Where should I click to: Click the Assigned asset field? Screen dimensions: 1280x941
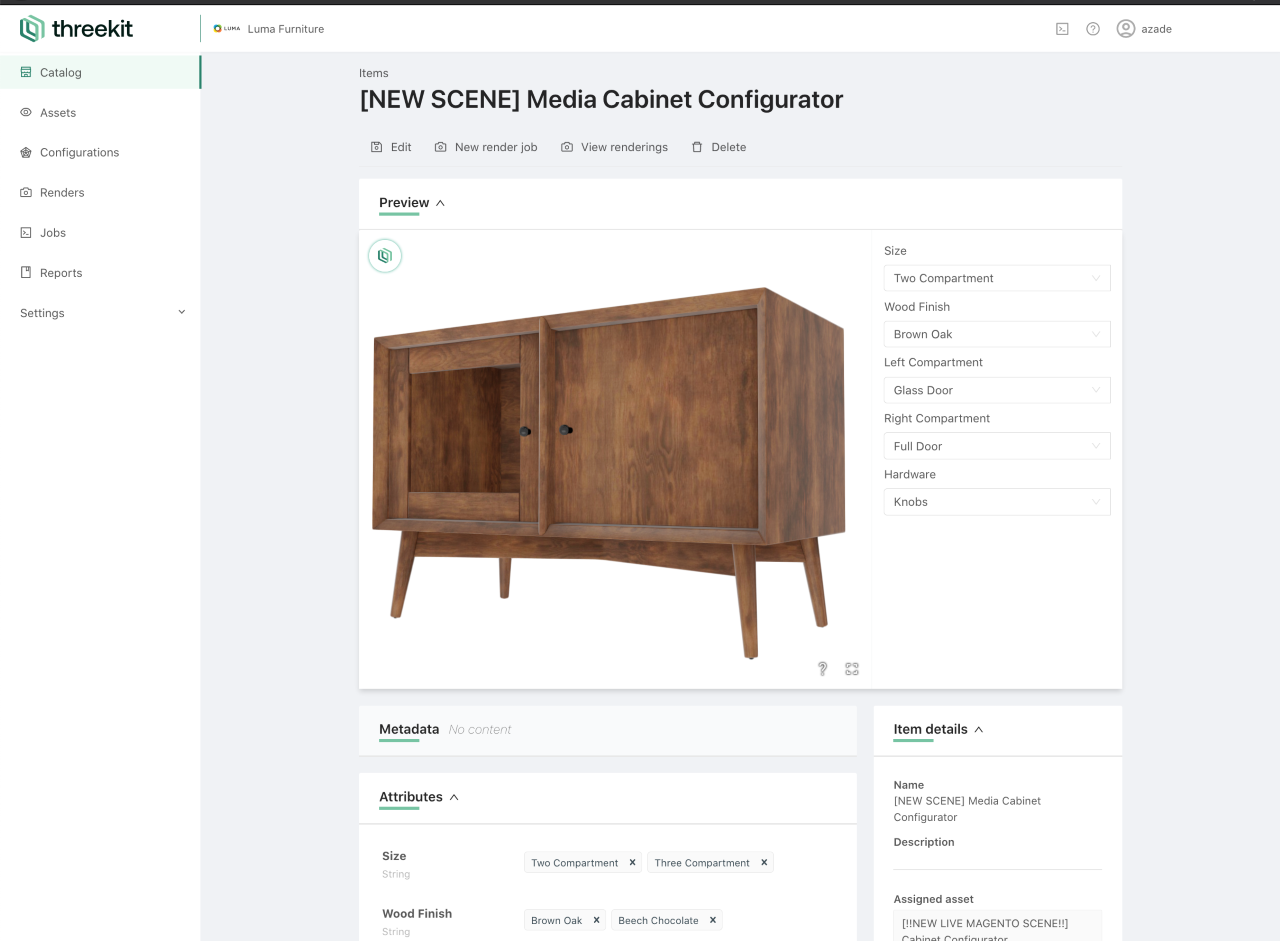click(x=998, y=926)
